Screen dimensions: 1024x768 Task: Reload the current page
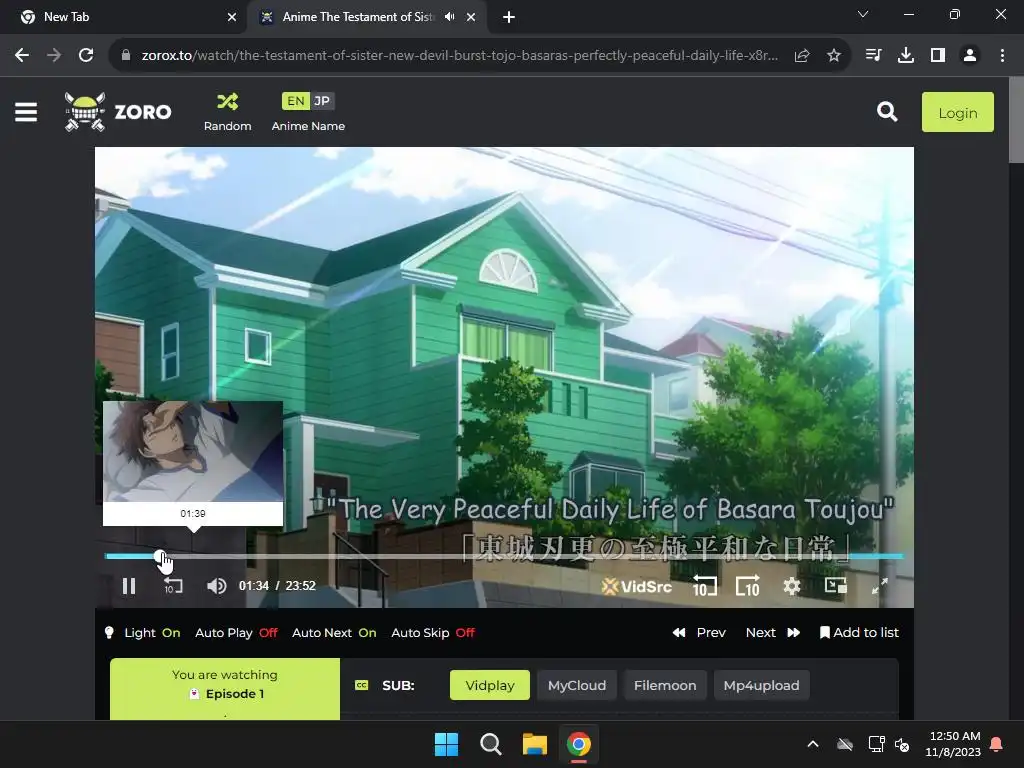pyautogui.click(x=86, y=56)
